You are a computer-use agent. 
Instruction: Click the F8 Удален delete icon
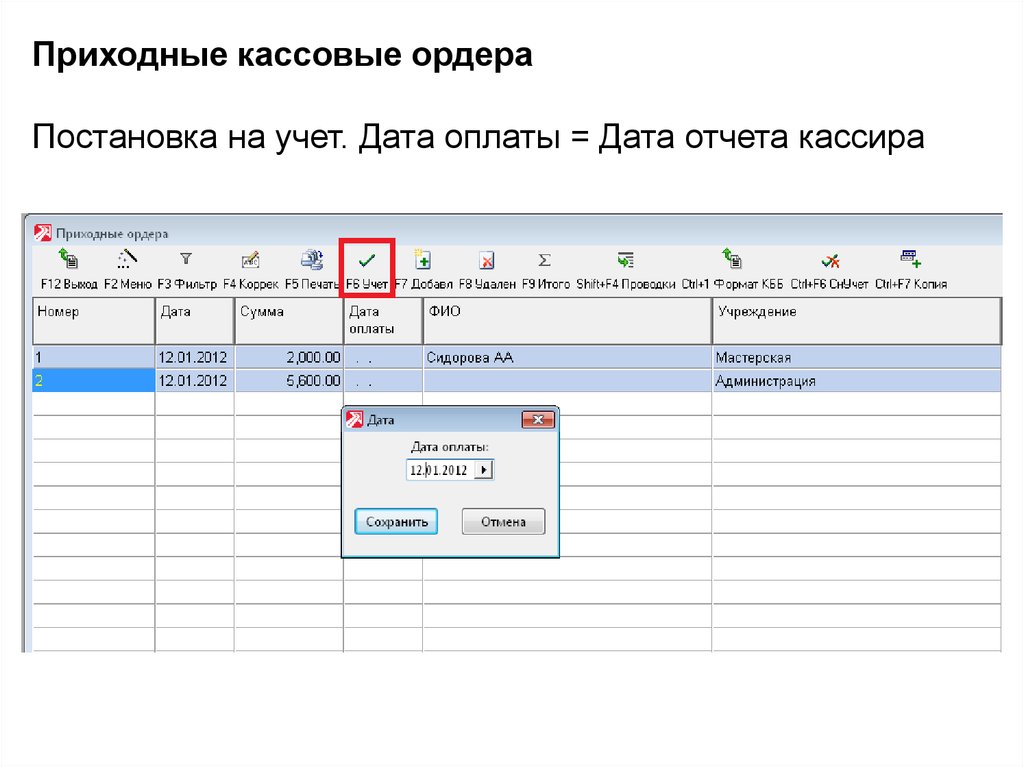pyautogui.click(x=487, y=261)
